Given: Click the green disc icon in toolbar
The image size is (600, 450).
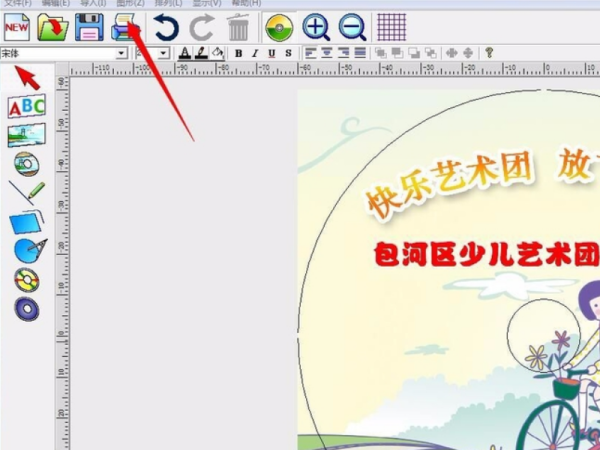Looking at the screenshot, I should coord(279,28).
